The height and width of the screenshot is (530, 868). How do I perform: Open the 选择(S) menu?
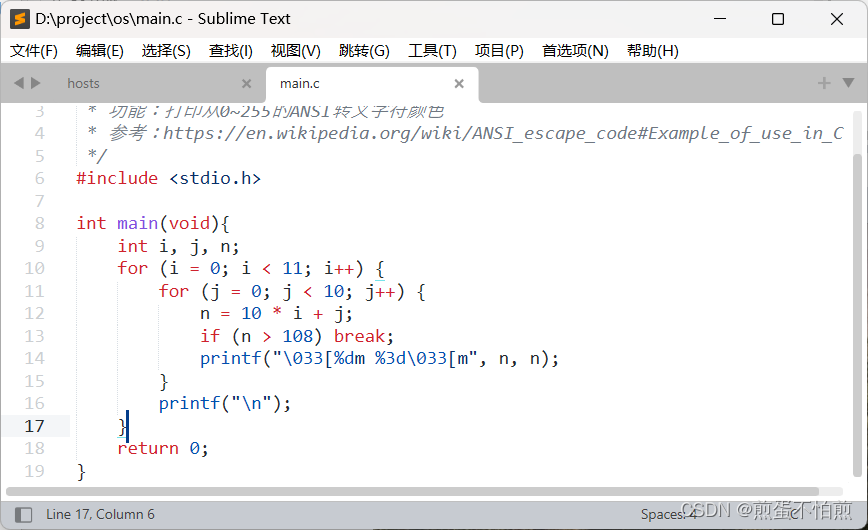pyautogui.click(x=166, y=51)
